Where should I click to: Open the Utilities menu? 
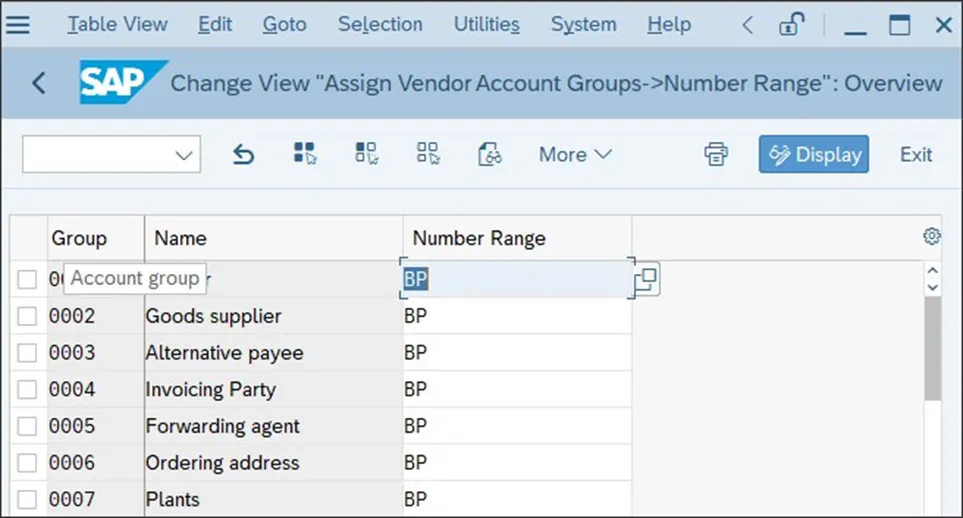pos(486,24)
